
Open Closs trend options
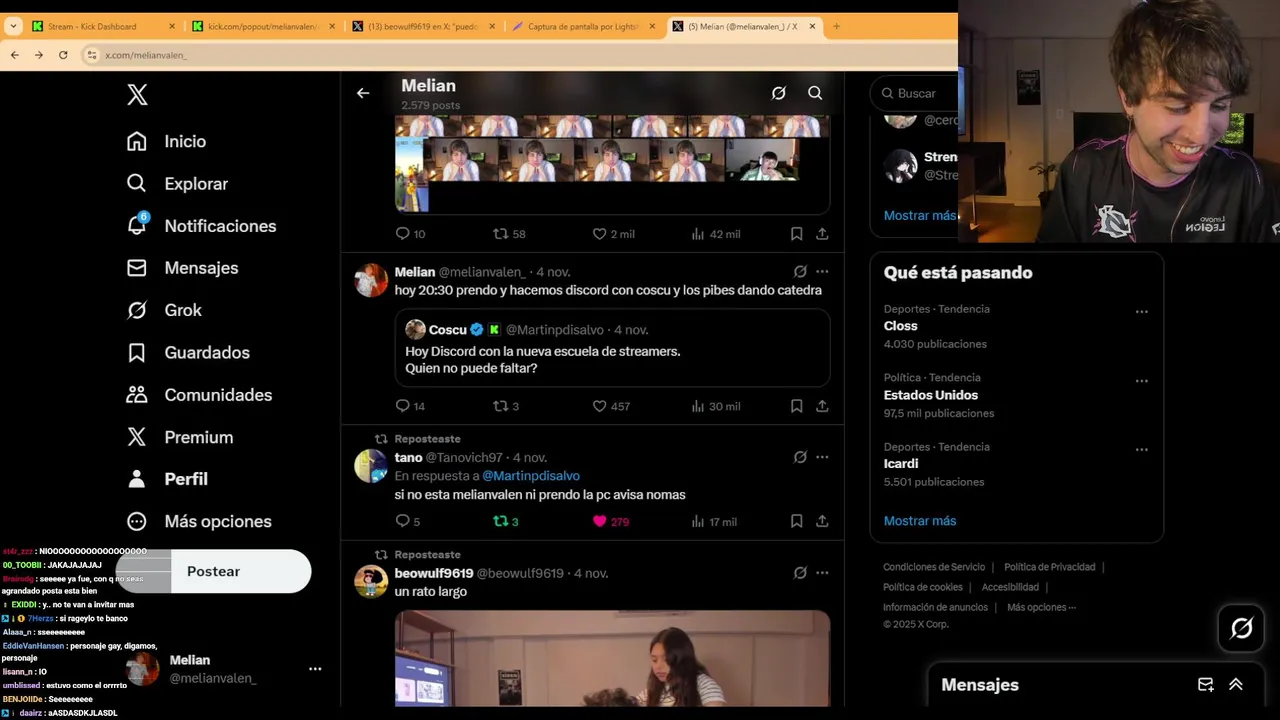click(1141, 311)
